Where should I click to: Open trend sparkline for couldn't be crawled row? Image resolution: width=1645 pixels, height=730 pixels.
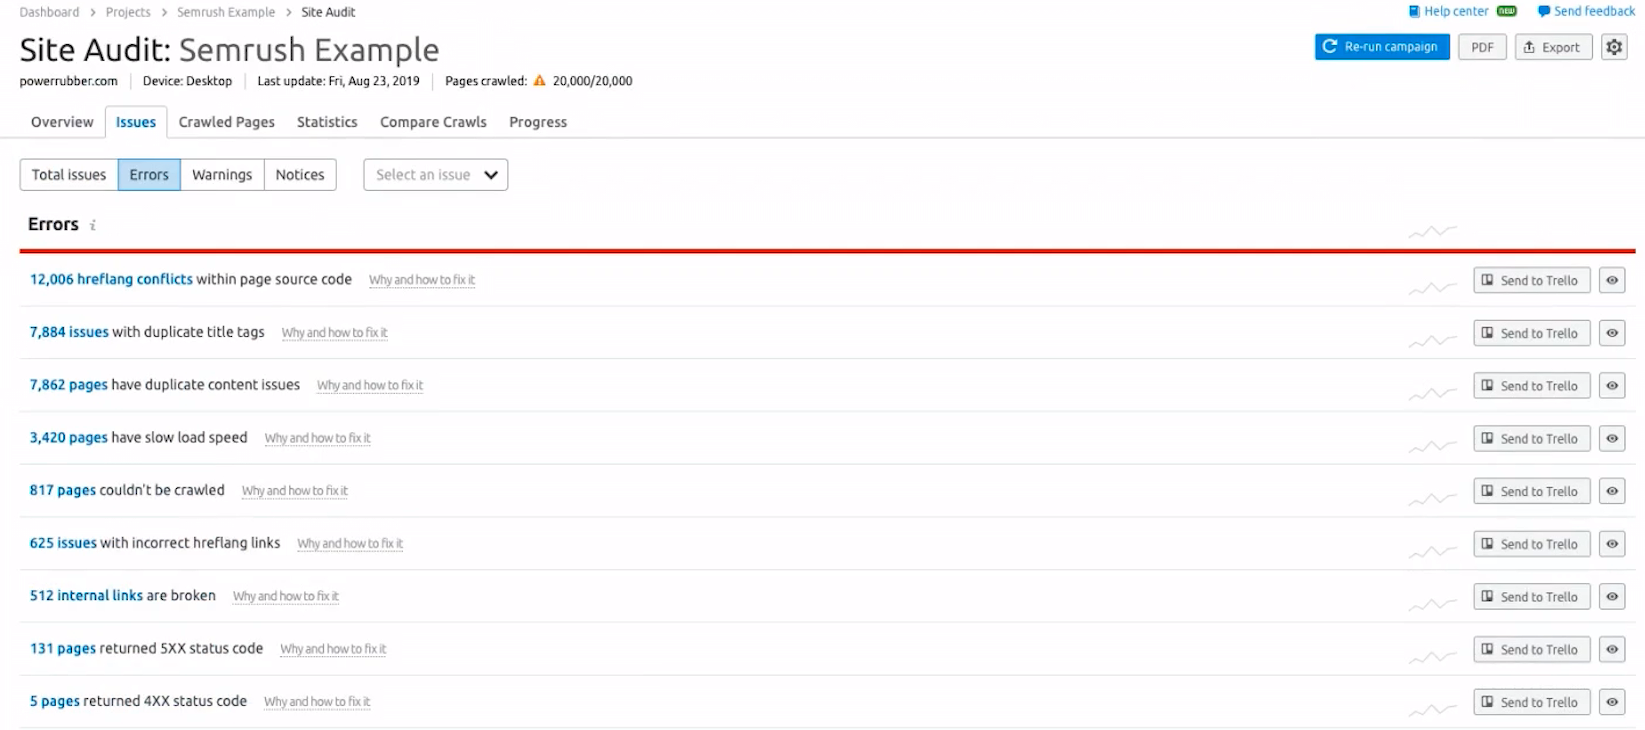[1432, 498]
